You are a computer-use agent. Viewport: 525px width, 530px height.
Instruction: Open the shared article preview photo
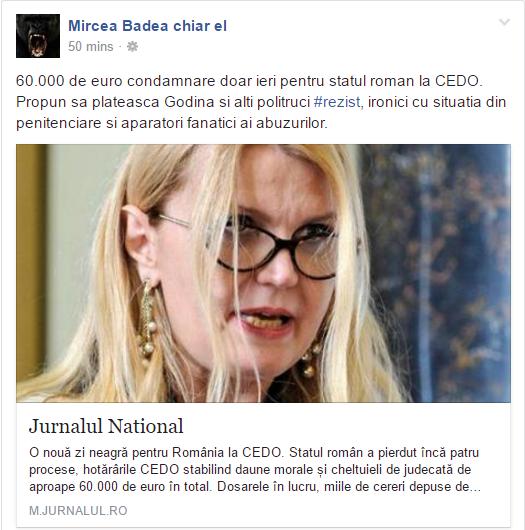click(x=263, y=273)
